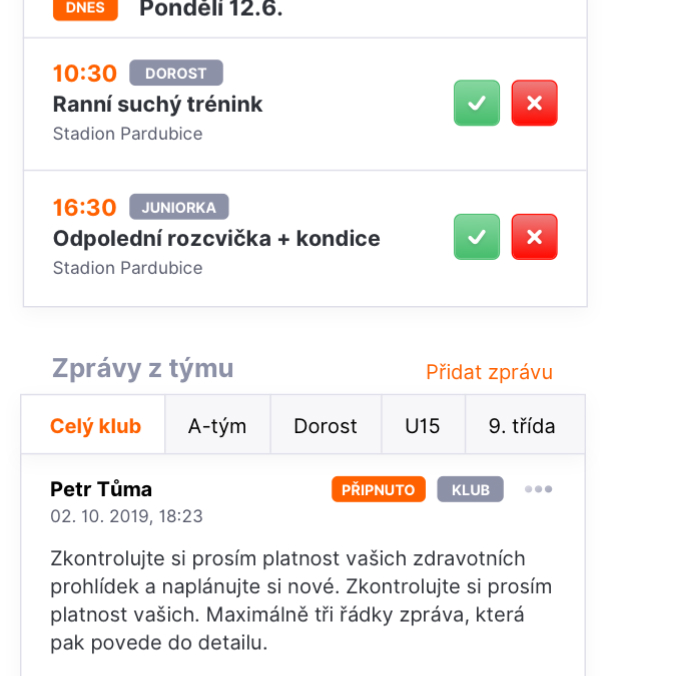Click Přidat zprávu link
The width and height of the screenshot is (676, 676).
[489, 372]
